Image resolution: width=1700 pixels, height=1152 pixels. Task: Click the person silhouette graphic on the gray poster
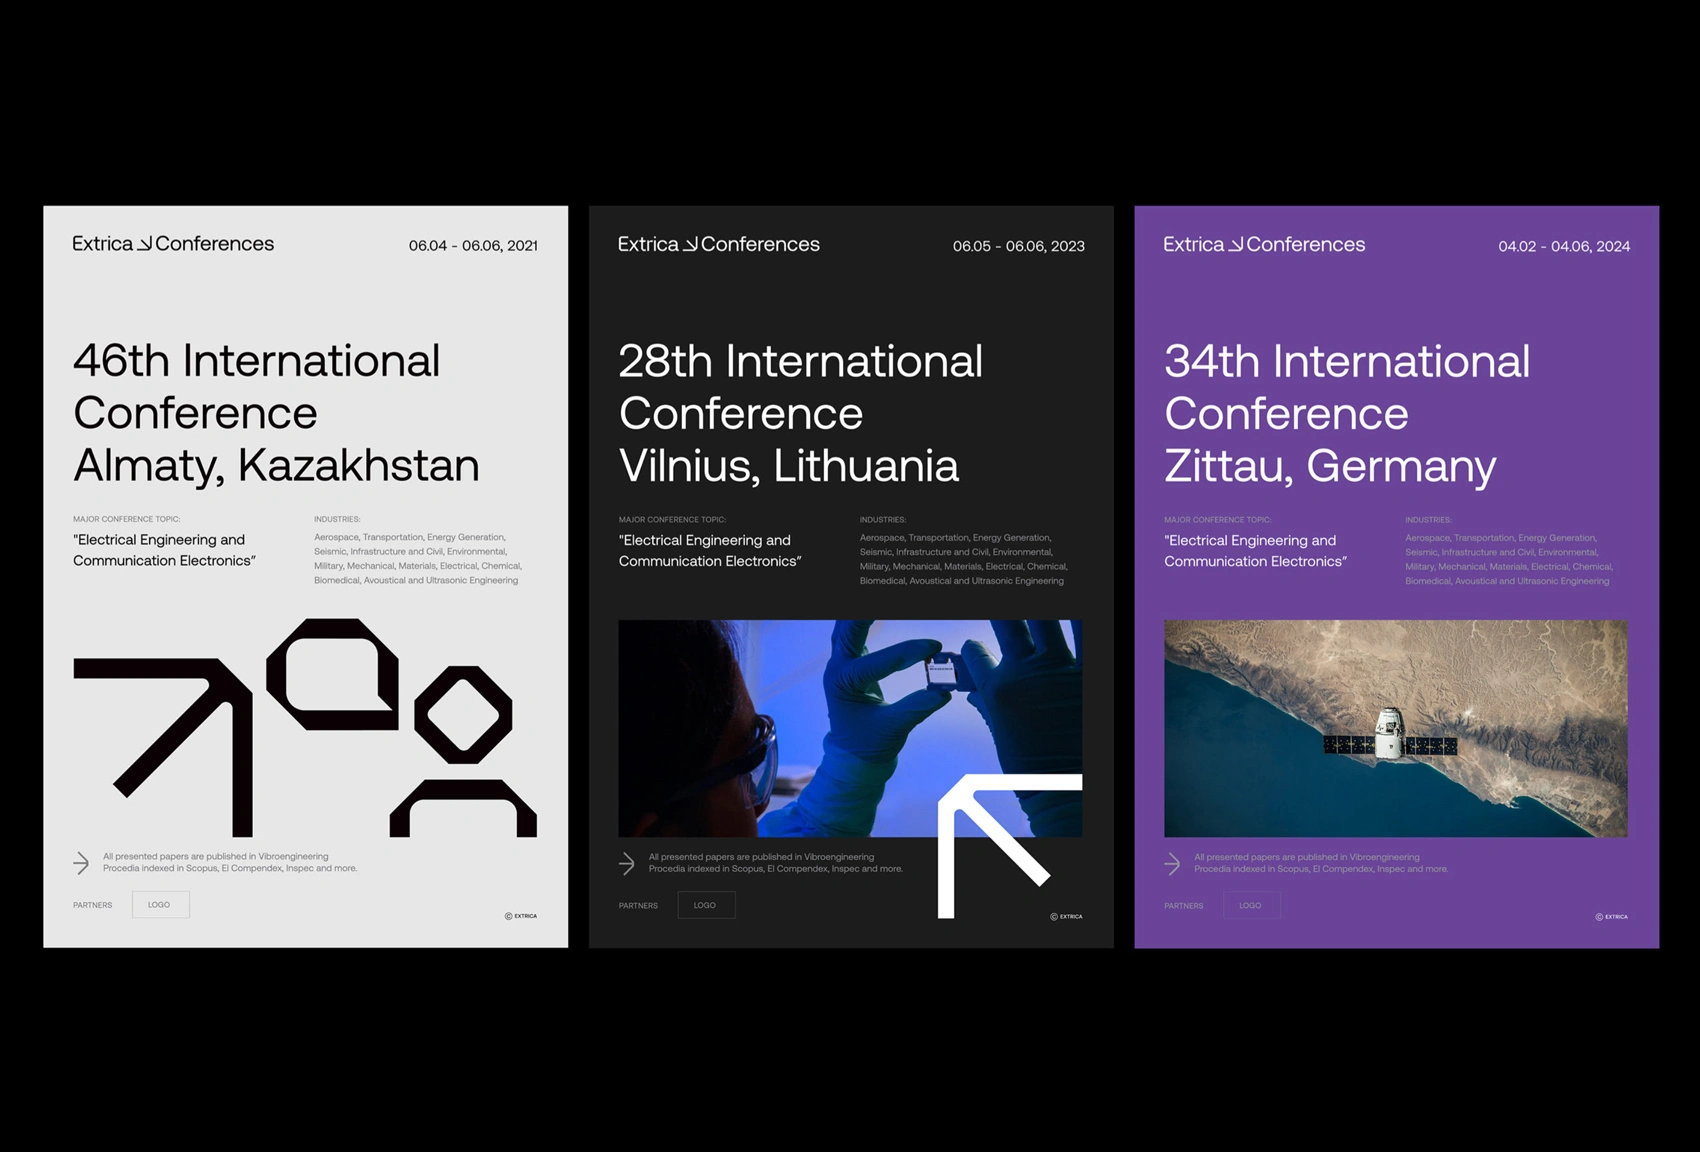point(463,752)
